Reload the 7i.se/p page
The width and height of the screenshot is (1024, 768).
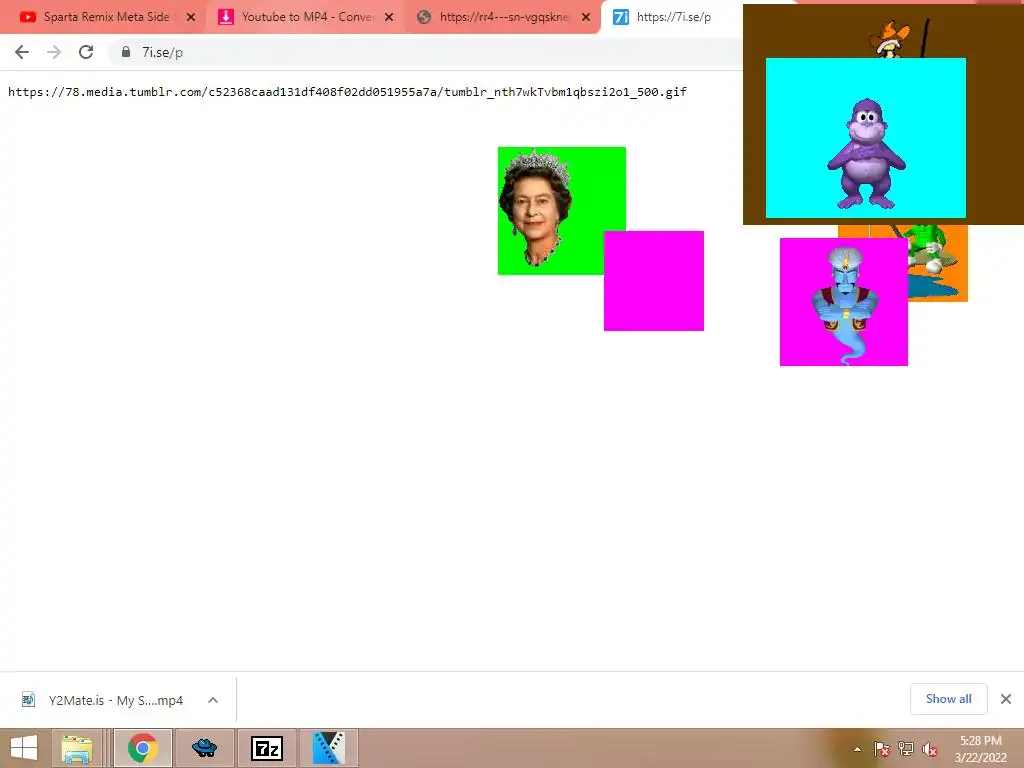(x=86, y=52)
